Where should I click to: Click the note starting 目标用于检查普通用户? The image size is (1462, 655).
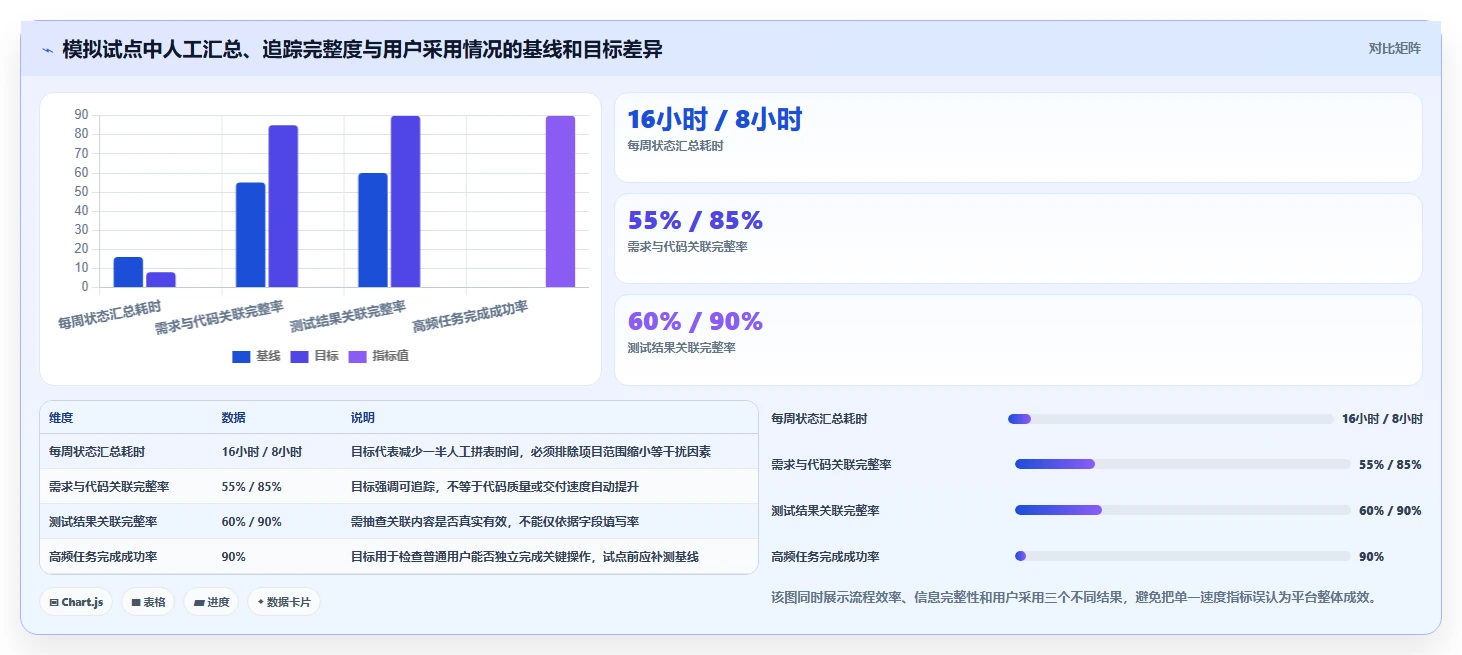[x=525, y=557]
